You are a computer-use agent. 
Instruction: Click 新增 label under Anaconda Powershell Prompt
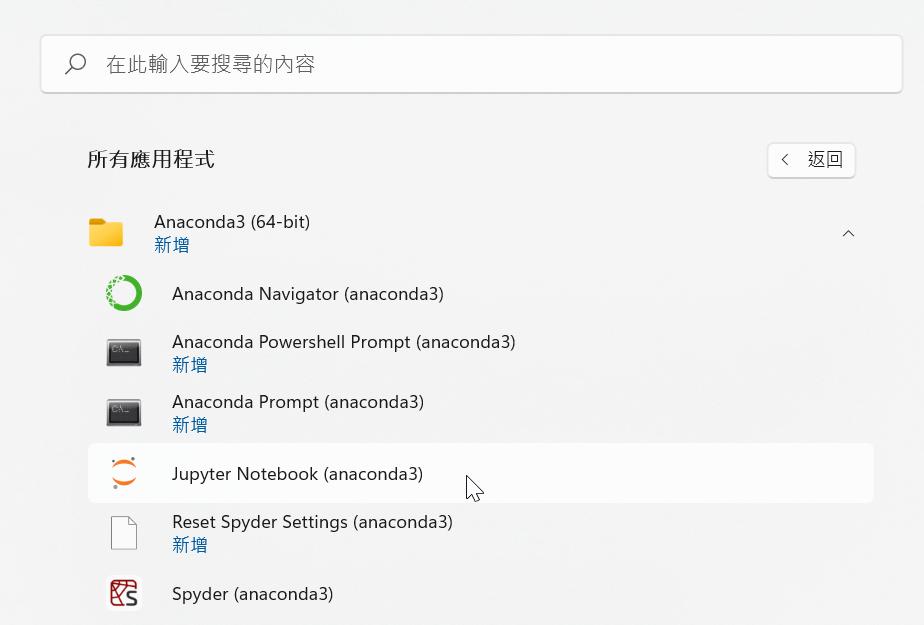(190, 365)
